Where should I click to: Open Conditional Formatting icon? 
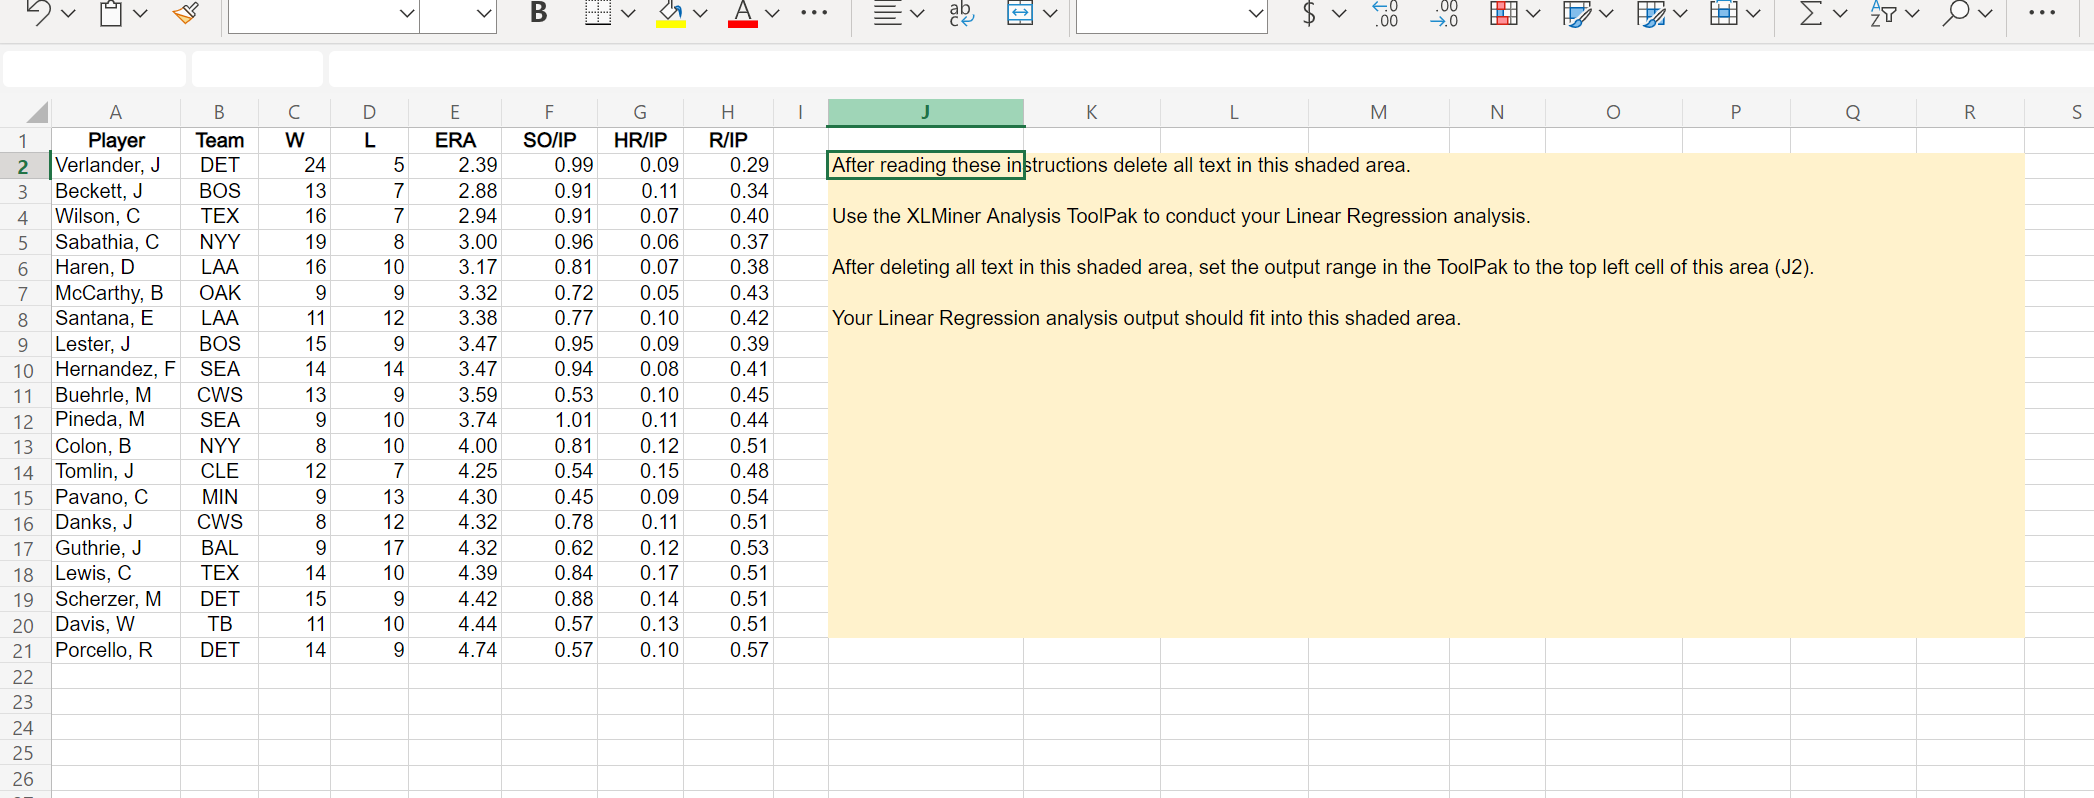click(x=1503, y=13)
